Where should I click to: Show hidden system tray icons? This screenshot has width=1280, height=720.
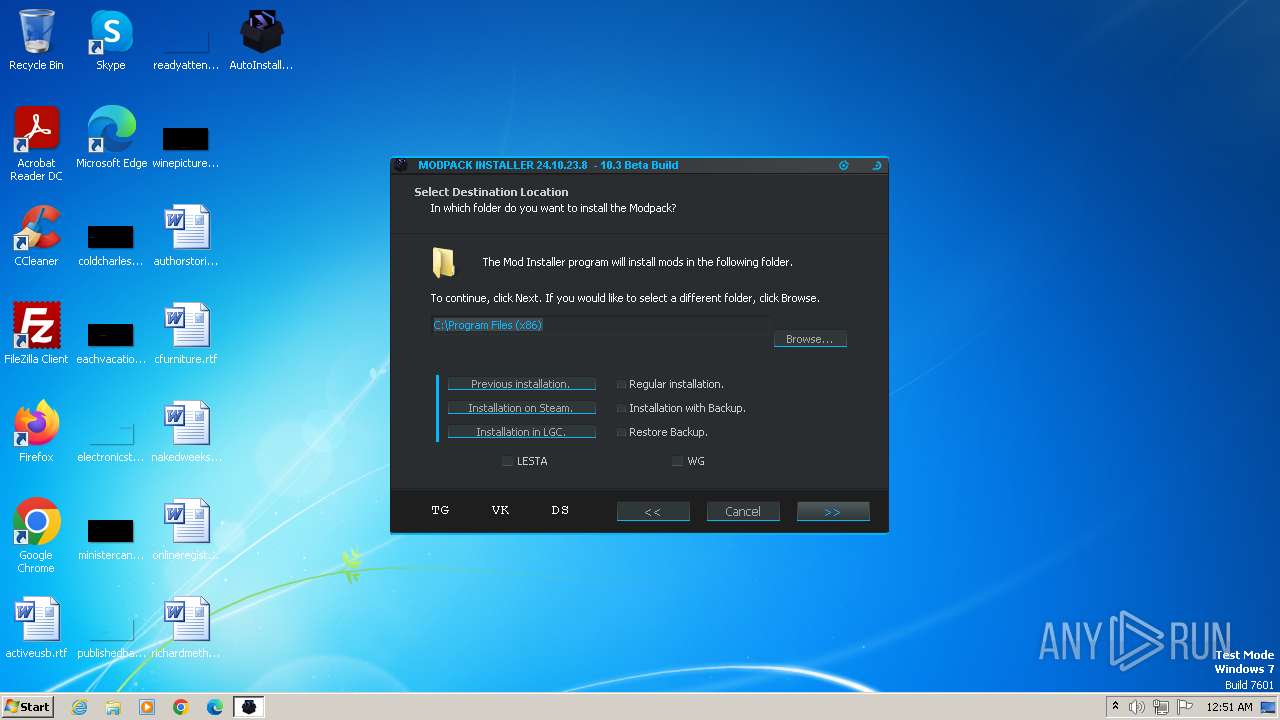pos(1115,707)
